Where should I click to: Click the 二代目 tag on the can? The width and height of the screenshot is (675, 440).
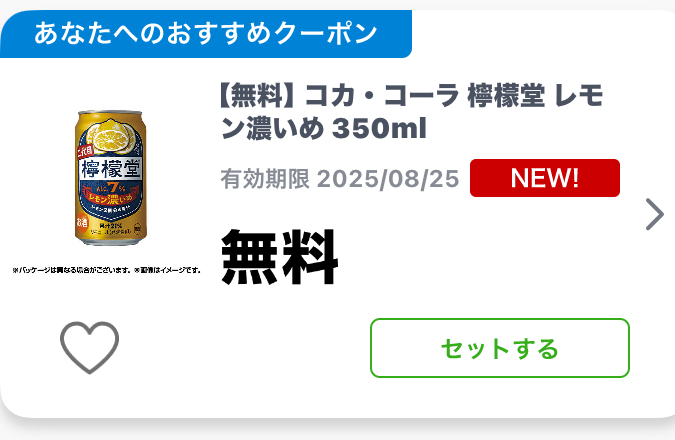85,151
